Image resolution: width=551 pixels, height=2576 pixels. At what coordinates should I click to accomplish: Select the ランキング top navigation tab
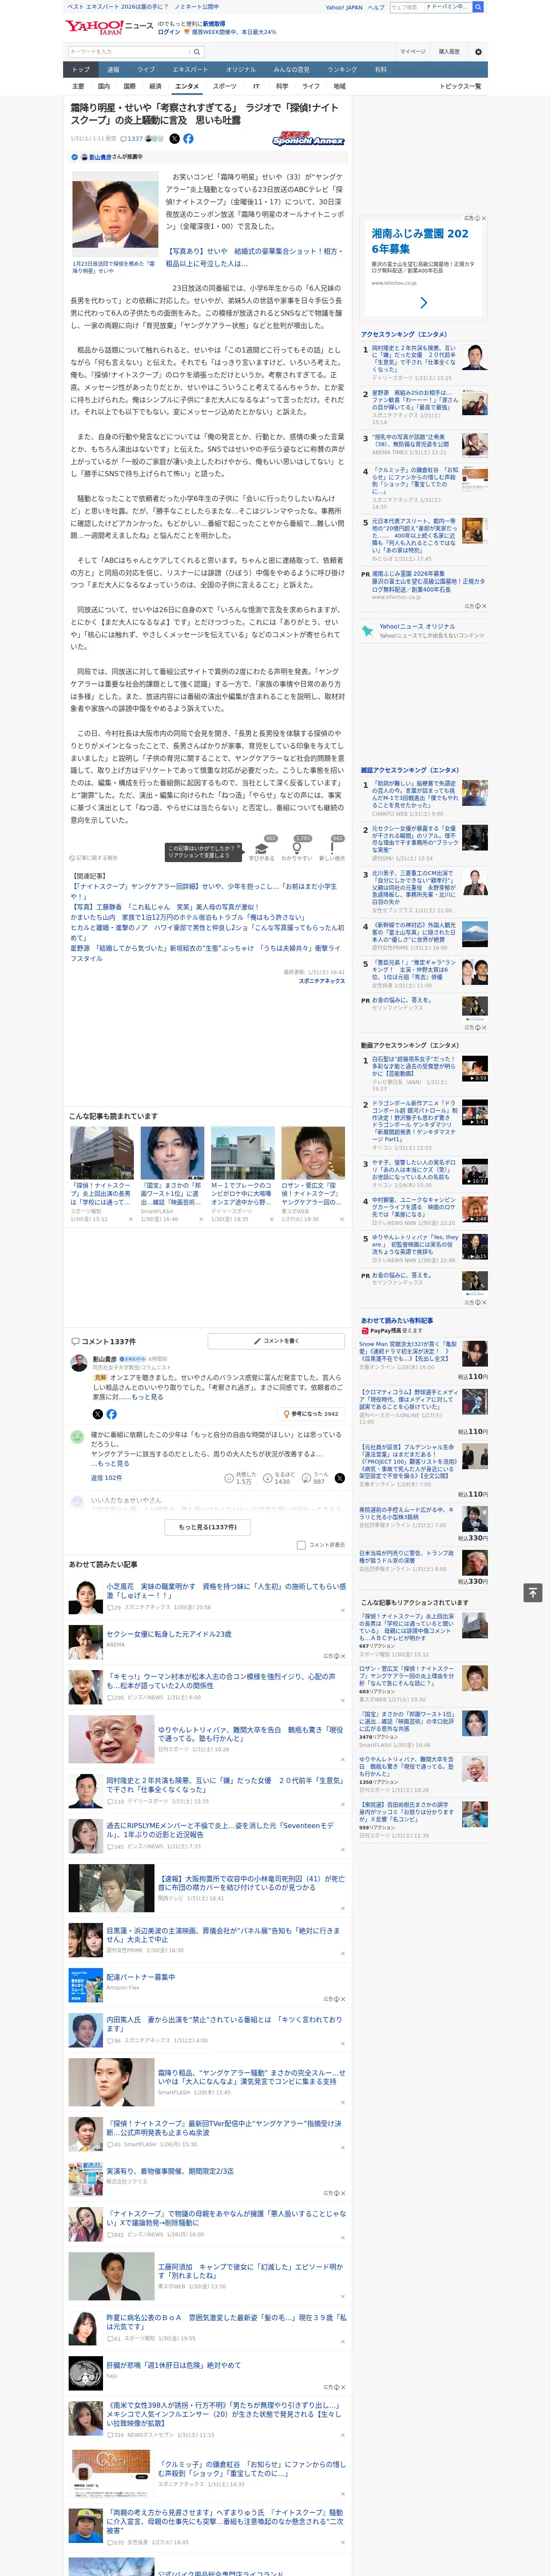[x=342, y=70]
